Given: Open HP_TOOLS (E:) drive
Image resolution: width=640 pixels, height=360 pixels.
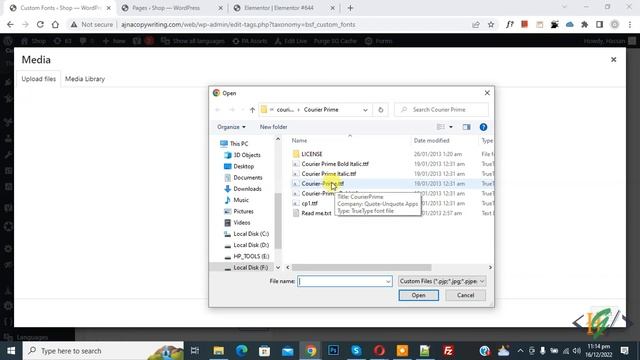Looking at the screenshot, I should click(251, 256).
